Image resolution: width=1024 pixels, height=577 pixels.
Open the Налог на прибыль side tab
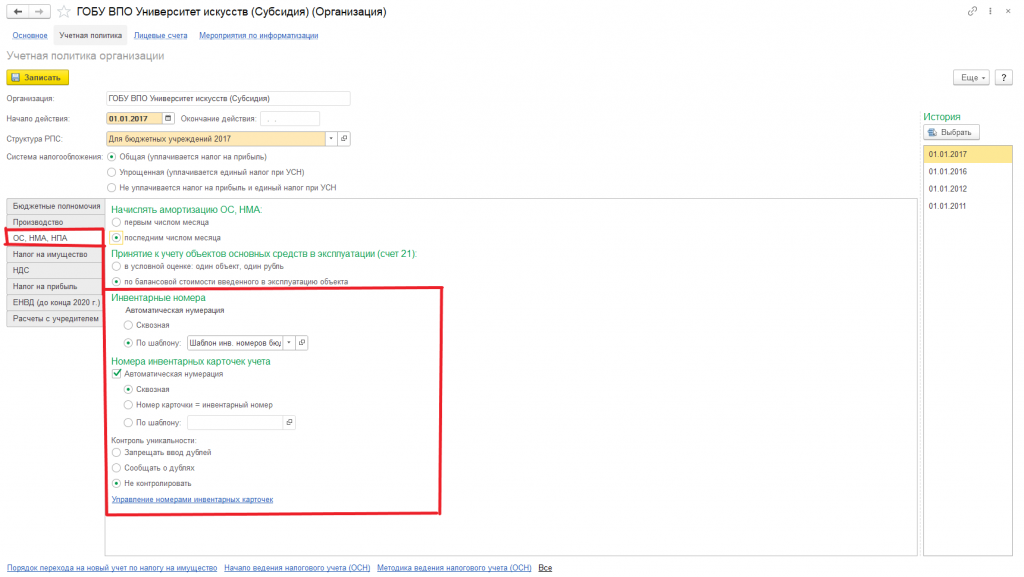coord(55,287)
